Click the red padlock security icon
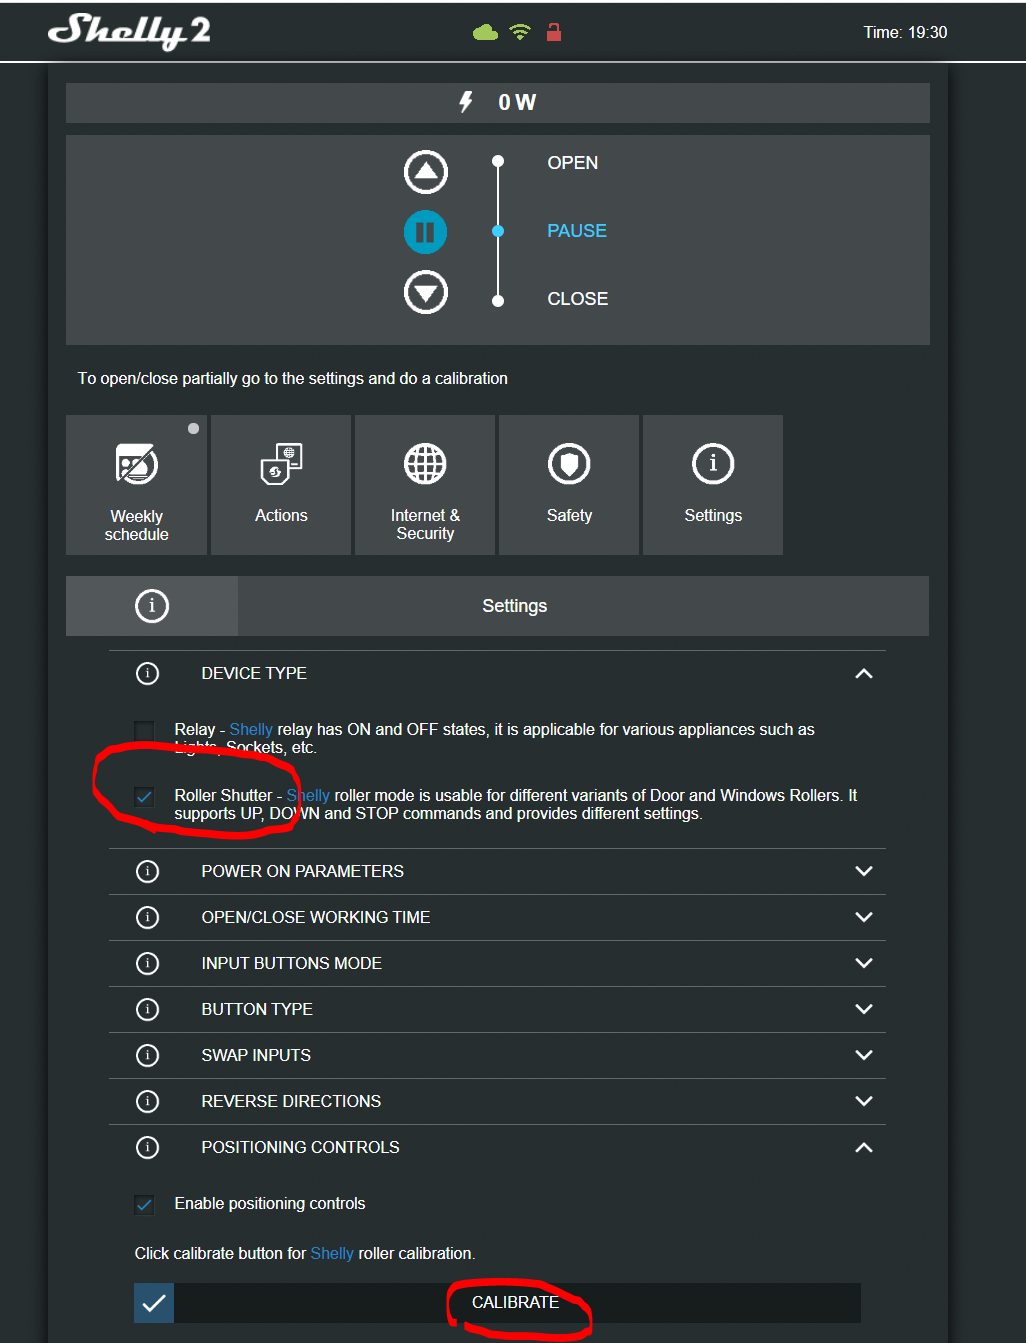Image resolution: width=1026 pixels, height=1343 pixels. point(554,32)
